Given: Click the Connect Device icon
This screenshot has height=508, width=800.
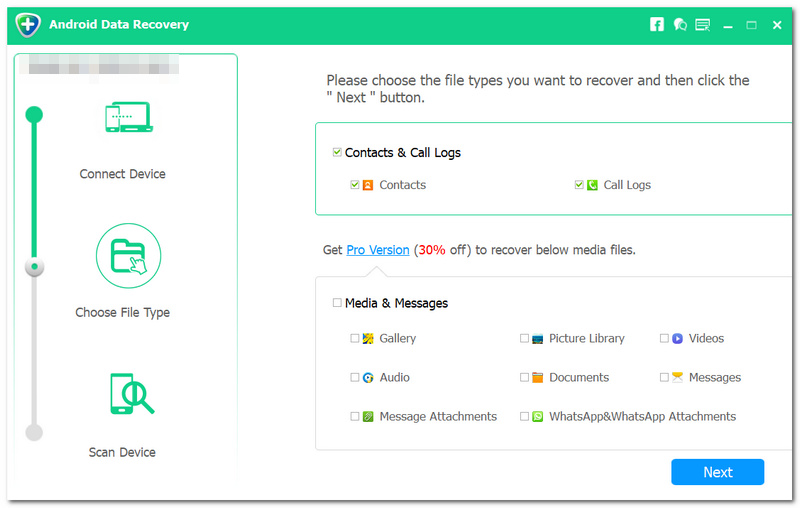Looking at the screenshot, I should [129, 117].
